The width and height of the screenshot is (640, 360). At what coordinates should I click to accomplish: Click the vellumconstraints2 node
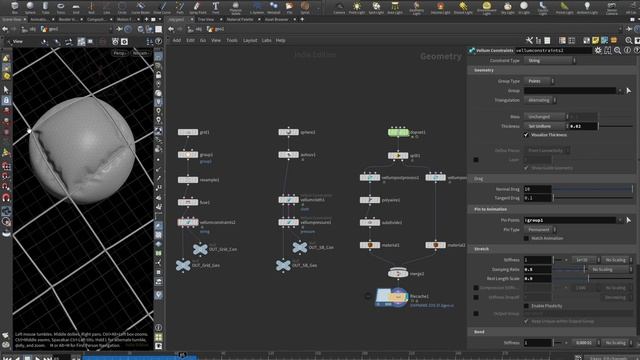pyautogui.click(x=188, y=222)
